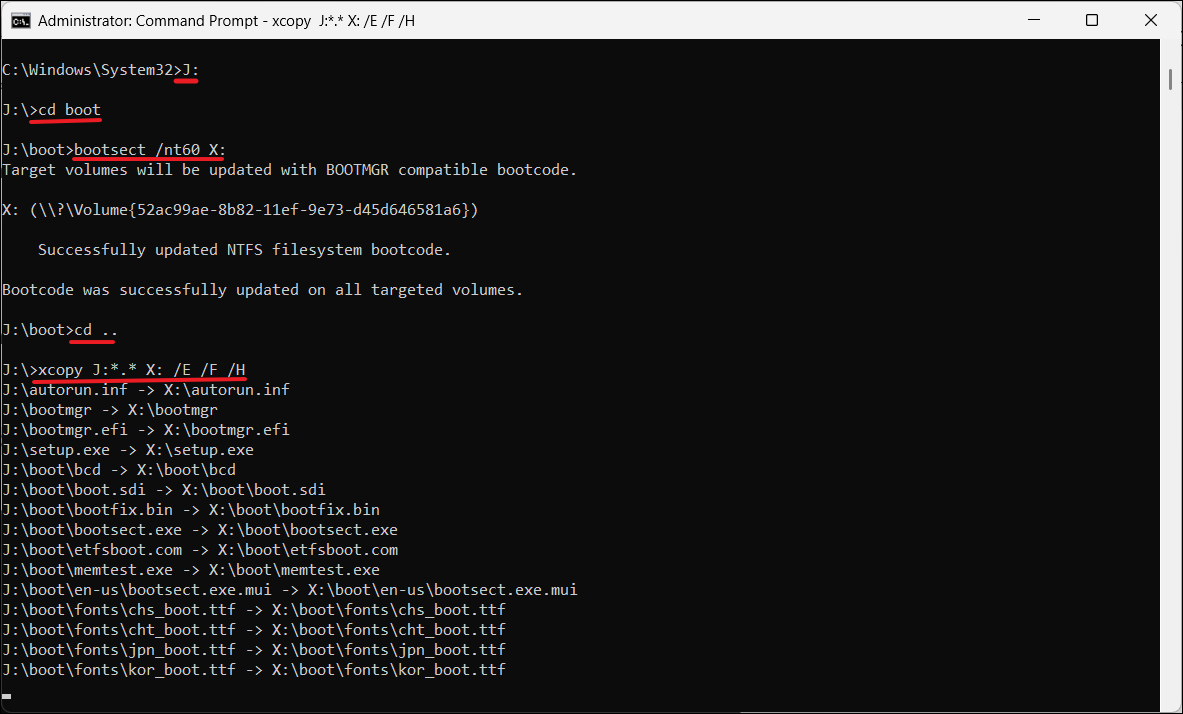Click "Successfully updated NTFS filesystem bootcode" line
1183x714 pixels.
pyautogui.click(x=244, y=250)
